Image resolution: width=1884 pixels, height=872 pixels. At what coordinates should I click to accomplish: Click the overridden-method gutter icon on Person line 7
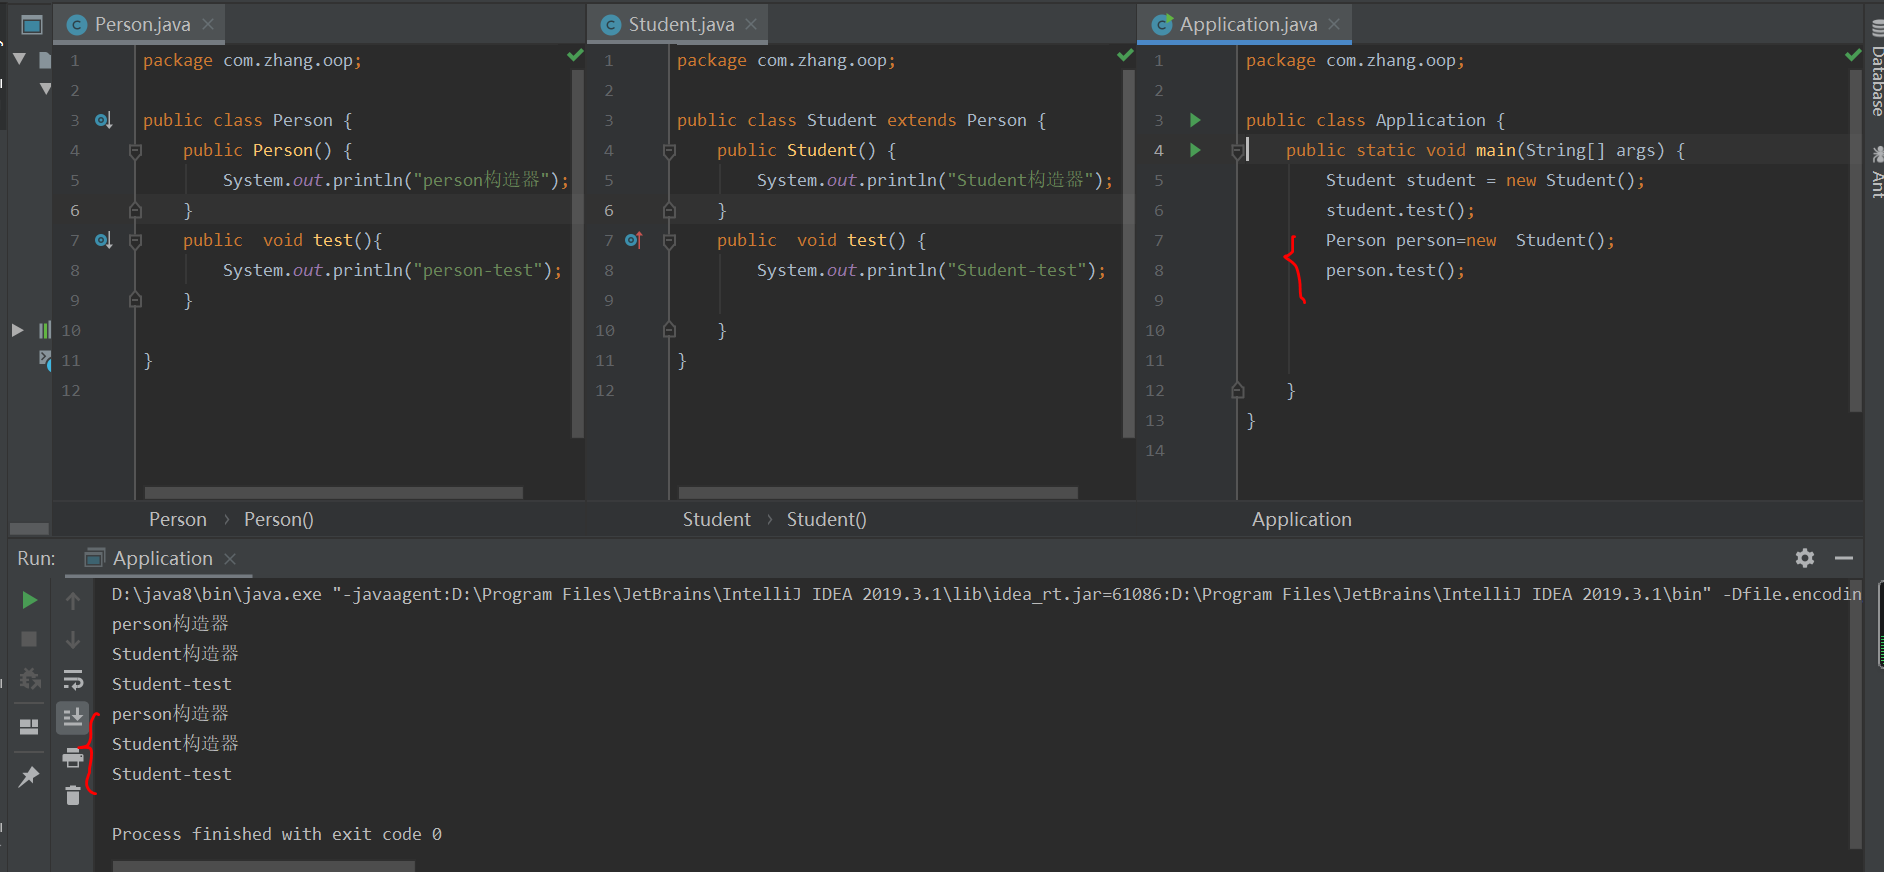[x=103, y=240]
